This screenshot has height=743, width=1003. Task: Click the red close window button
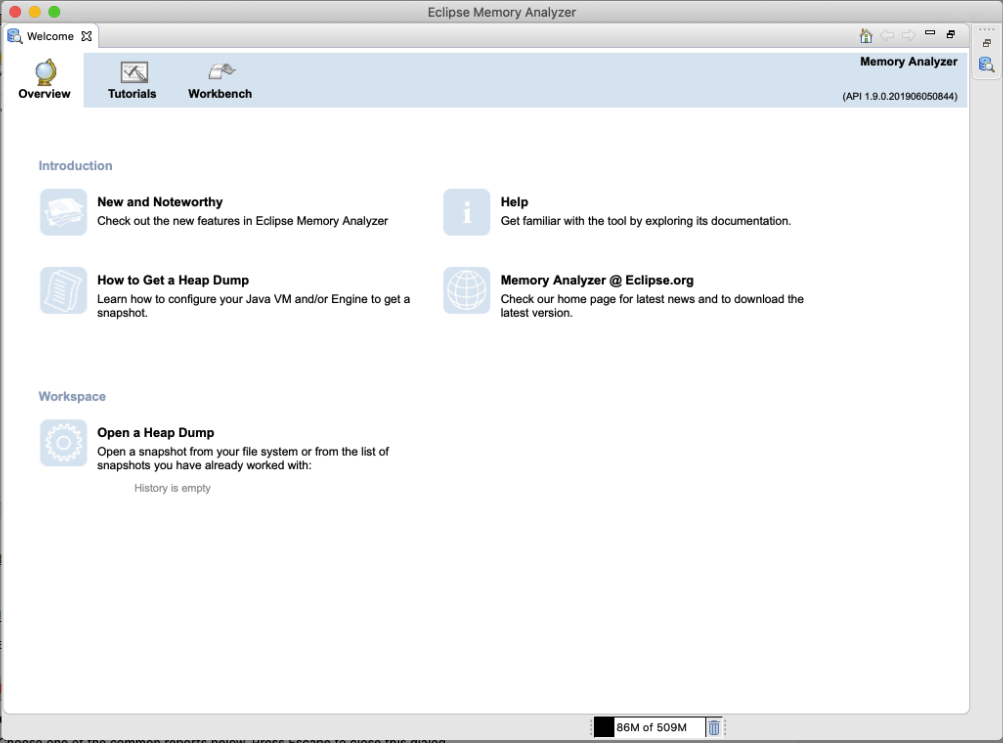tap(15, 12)
